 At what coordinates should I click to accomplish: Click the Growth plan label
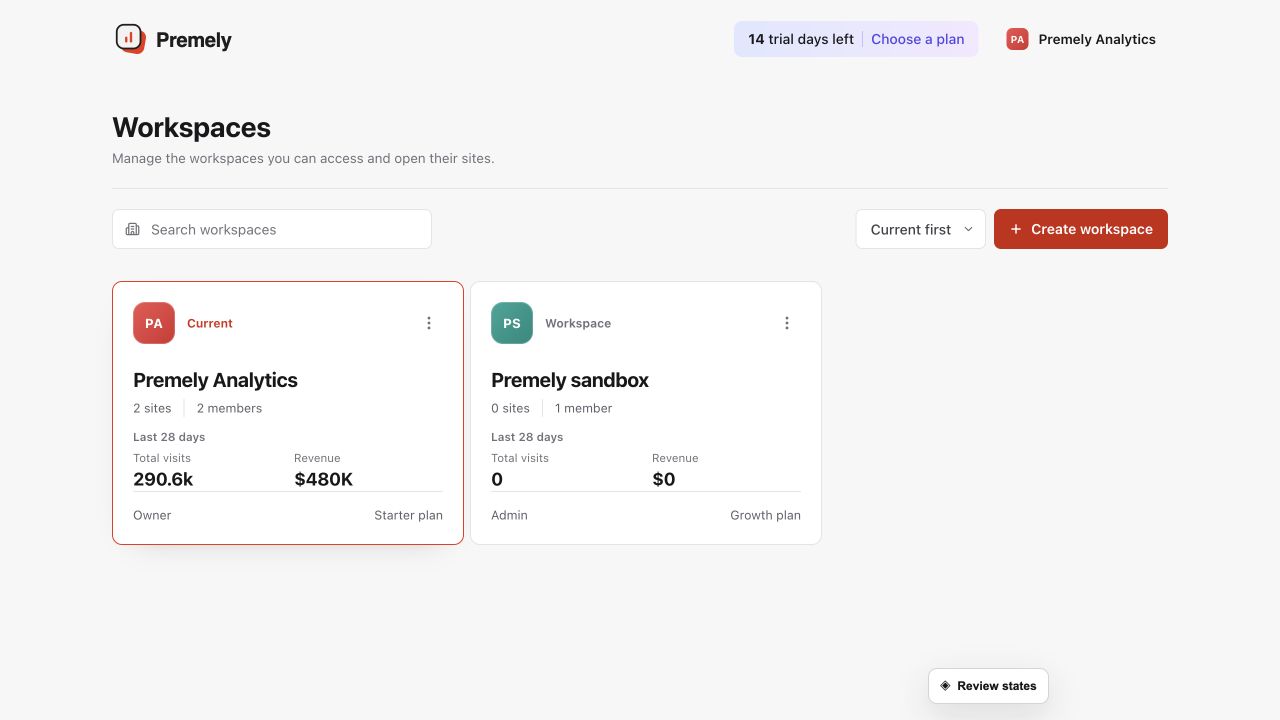point(765,515)
